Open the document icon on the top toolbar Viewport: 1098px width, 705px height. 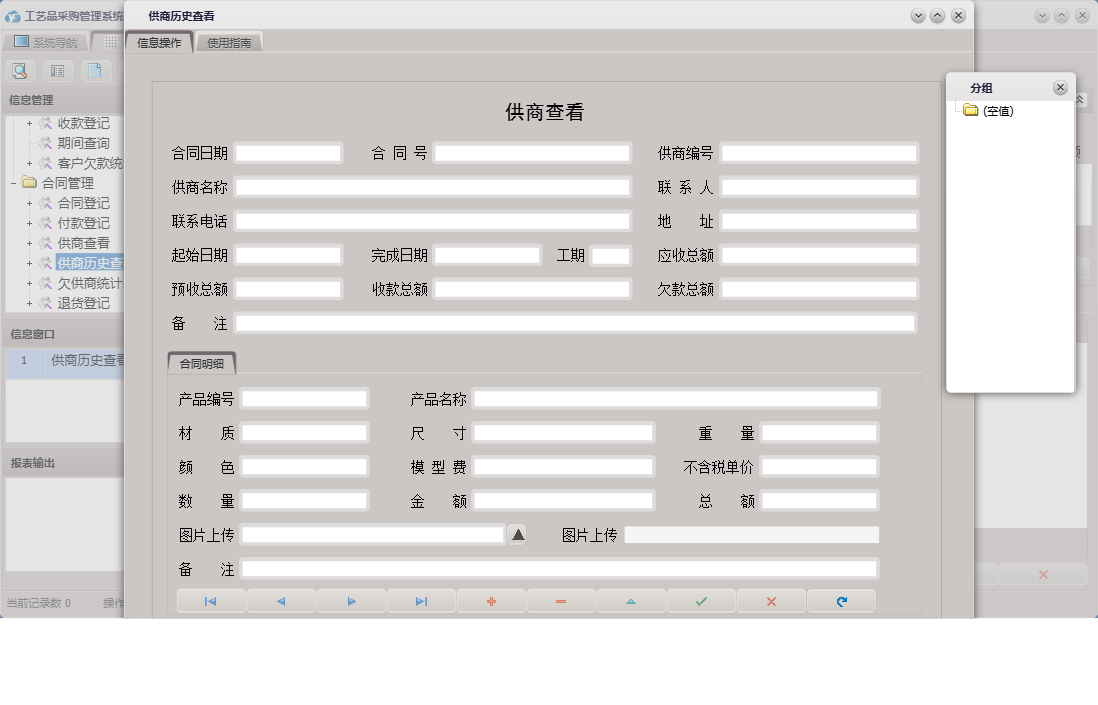[x=96, y=70]
